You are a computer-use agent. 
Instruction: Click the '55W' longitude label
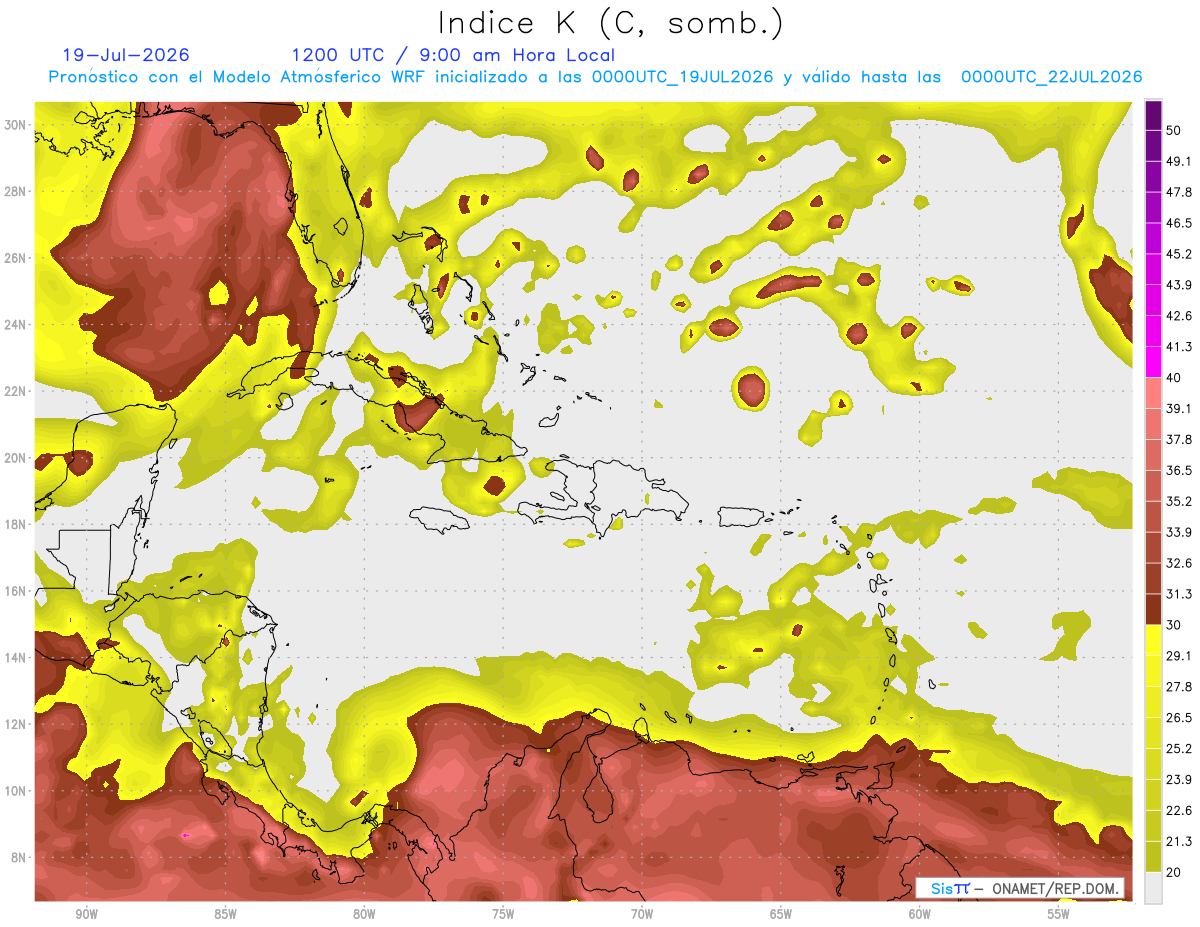point(1059,914)
